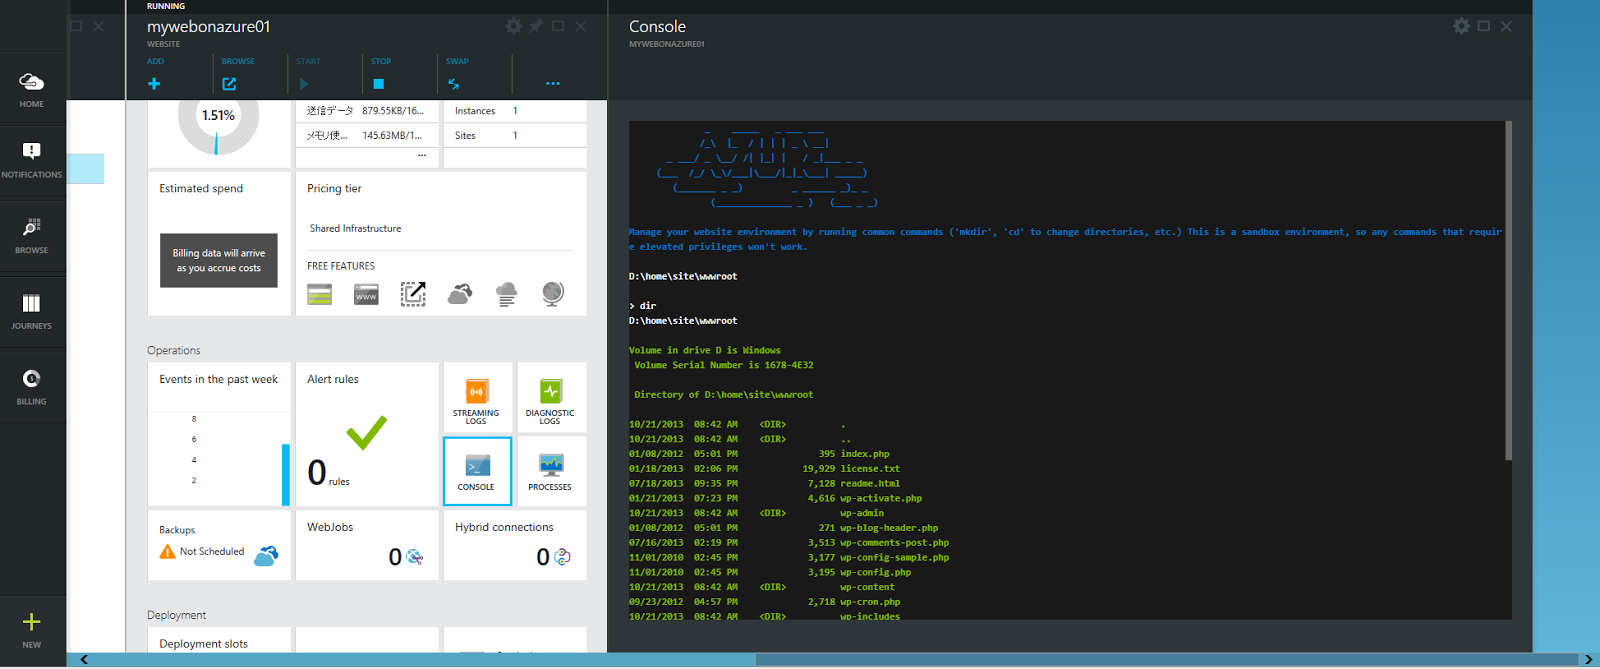Click wp-blog-header.php in console listing
1600x669 pixels.
point(889,528)
